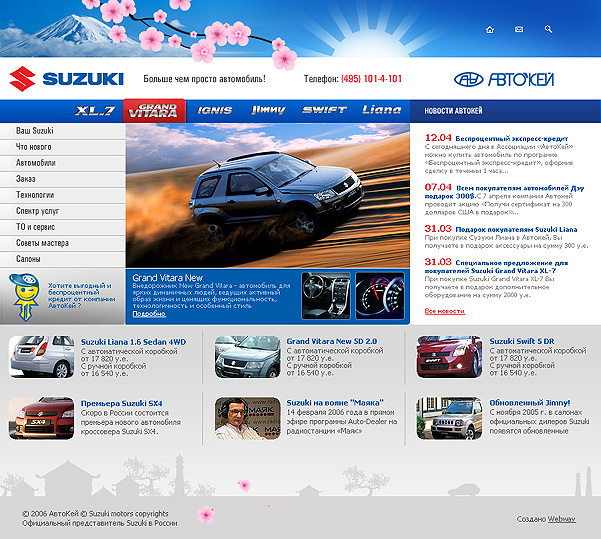Select Спектр услуг in the sidebar

[62, 212]
